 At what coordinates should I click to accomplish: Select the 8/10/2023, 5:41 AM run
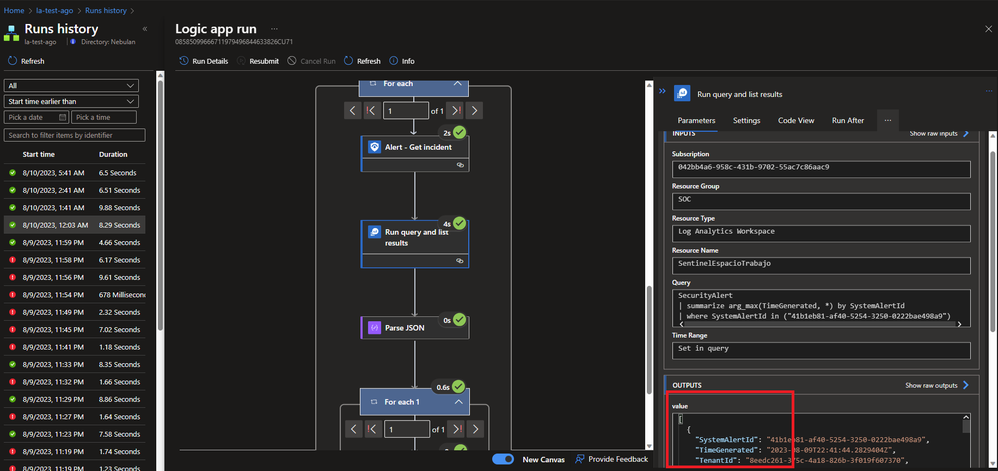click(x=75, y=172)
